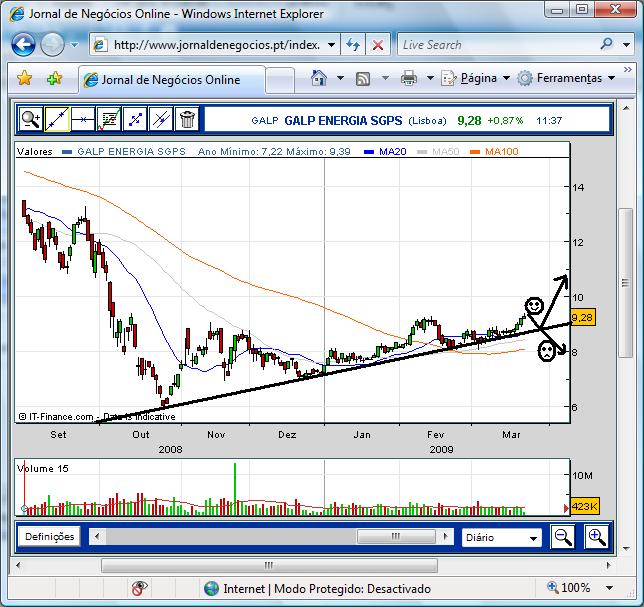Zoom in chart with plus magnifier
The width and height of the screenshot is (644, 607).
(596, 537)
